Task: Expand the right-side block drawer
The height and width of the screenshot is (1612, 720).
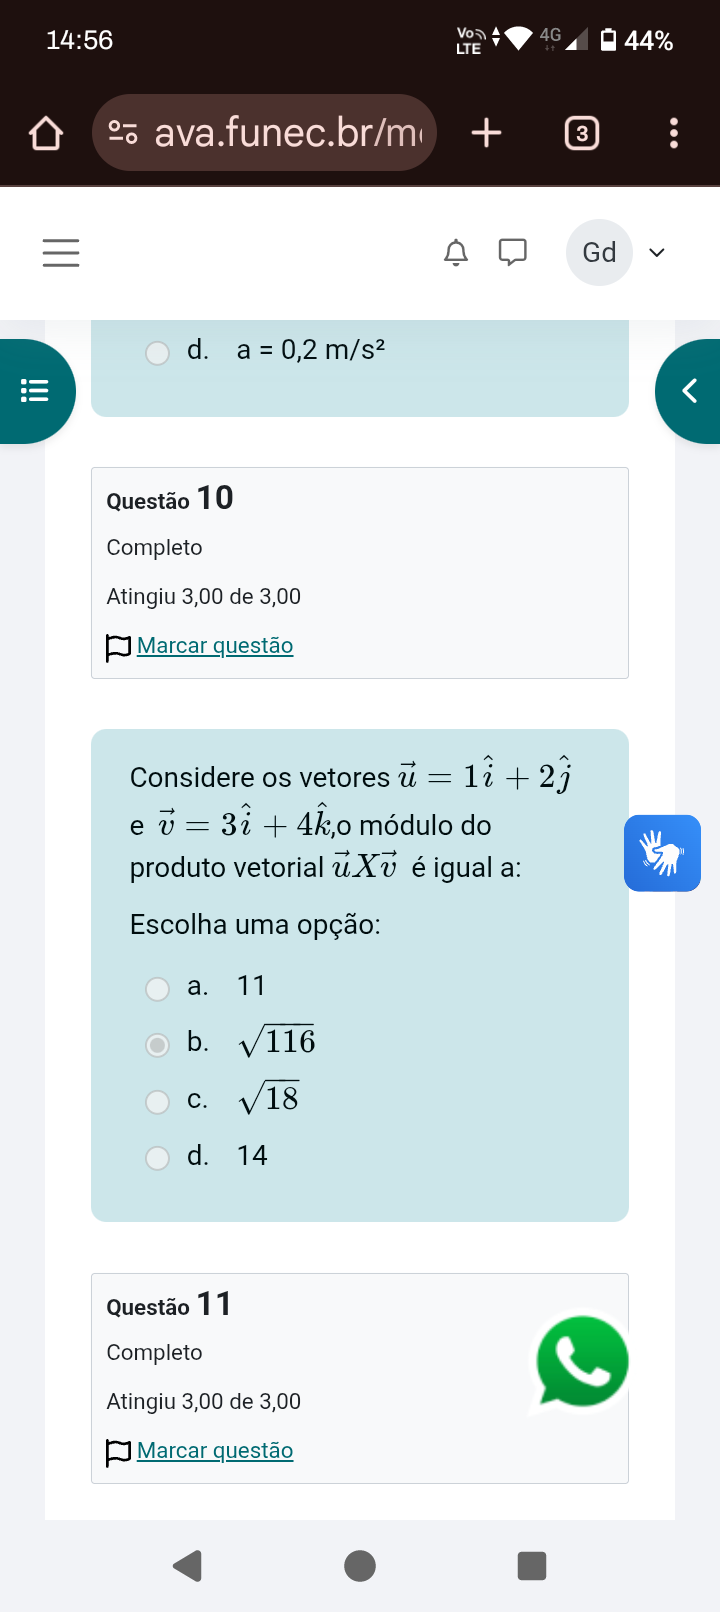Action: 689,391
